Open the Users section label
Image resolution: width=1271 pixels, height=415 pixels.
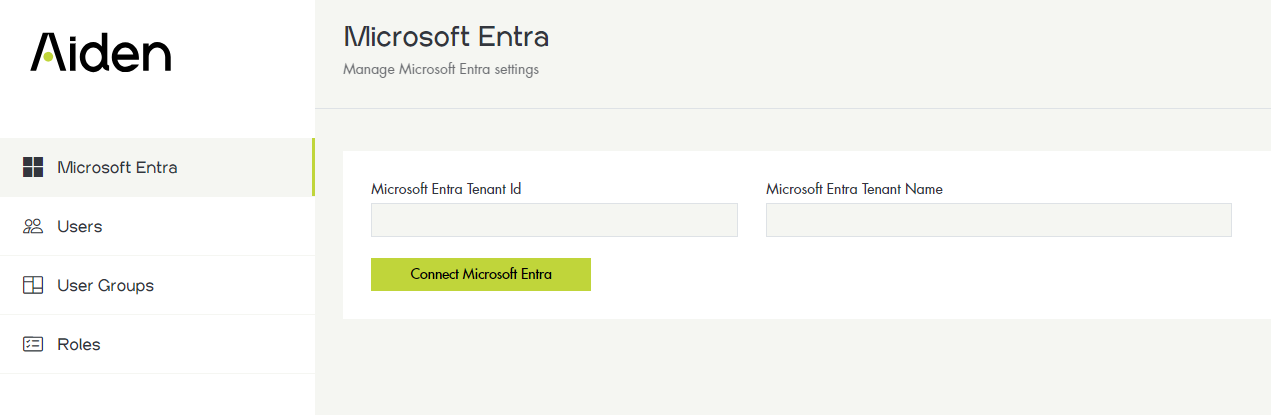[x=80, y=226]
